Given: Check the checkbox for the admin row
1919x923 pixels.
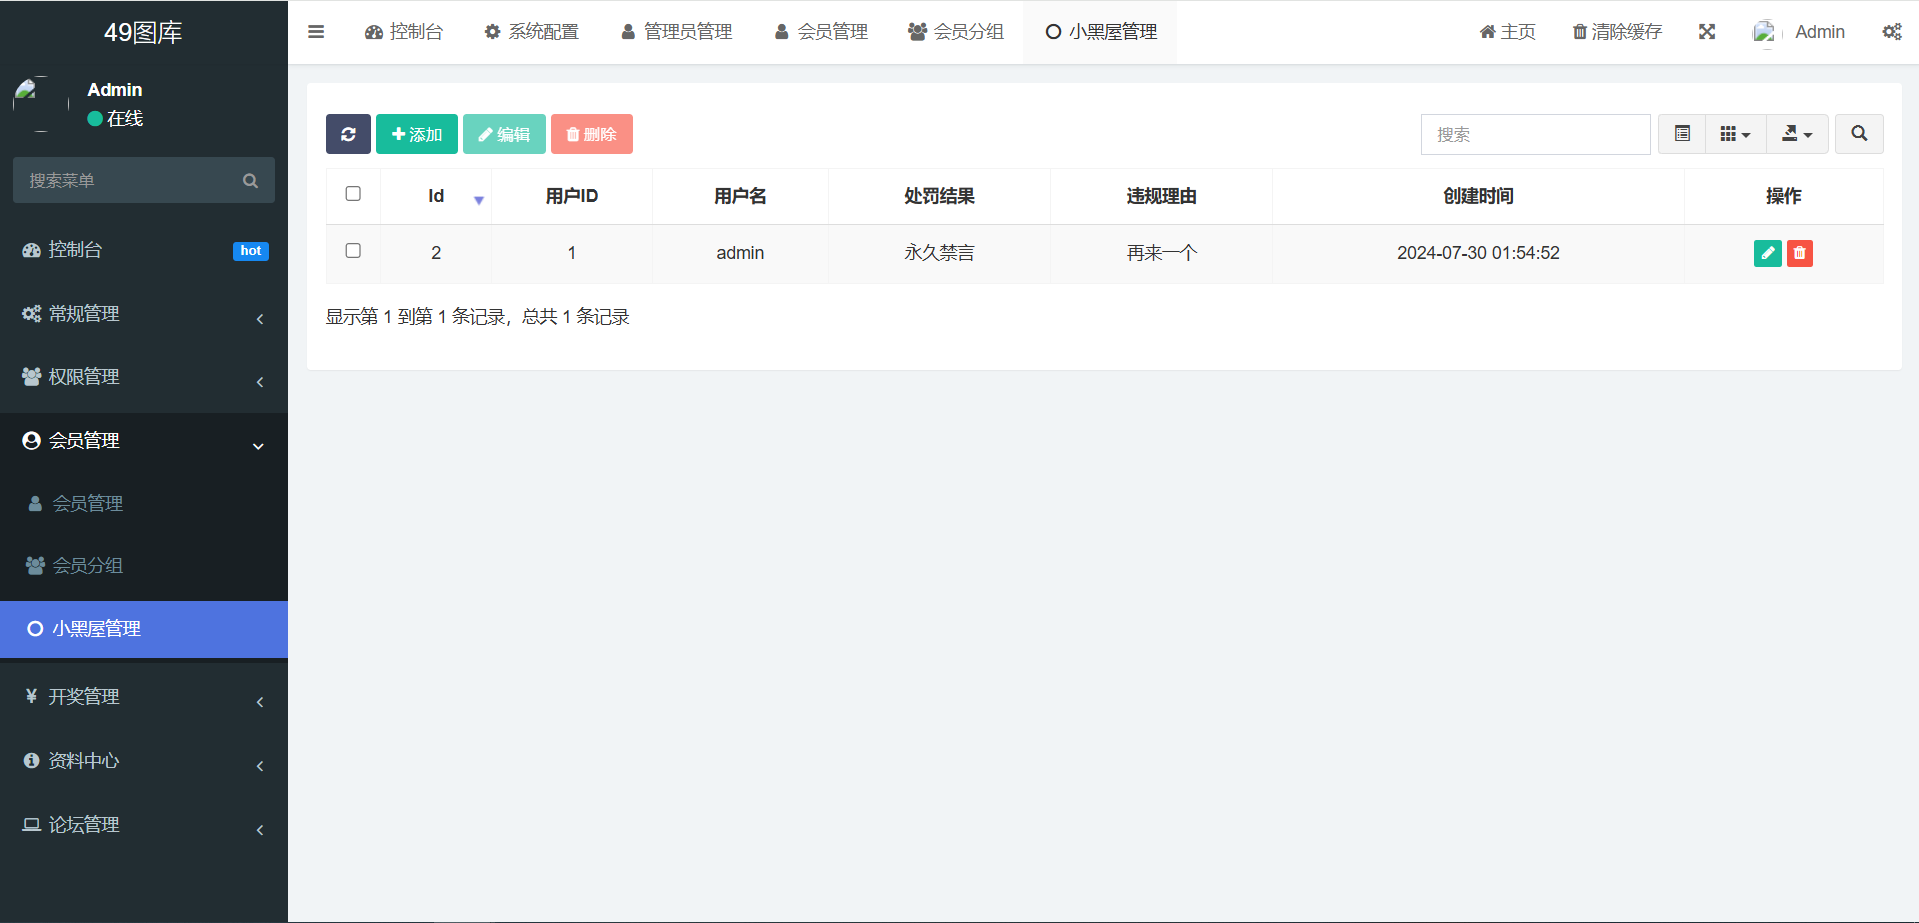Looking at the screenshot, I should point(353,251).
